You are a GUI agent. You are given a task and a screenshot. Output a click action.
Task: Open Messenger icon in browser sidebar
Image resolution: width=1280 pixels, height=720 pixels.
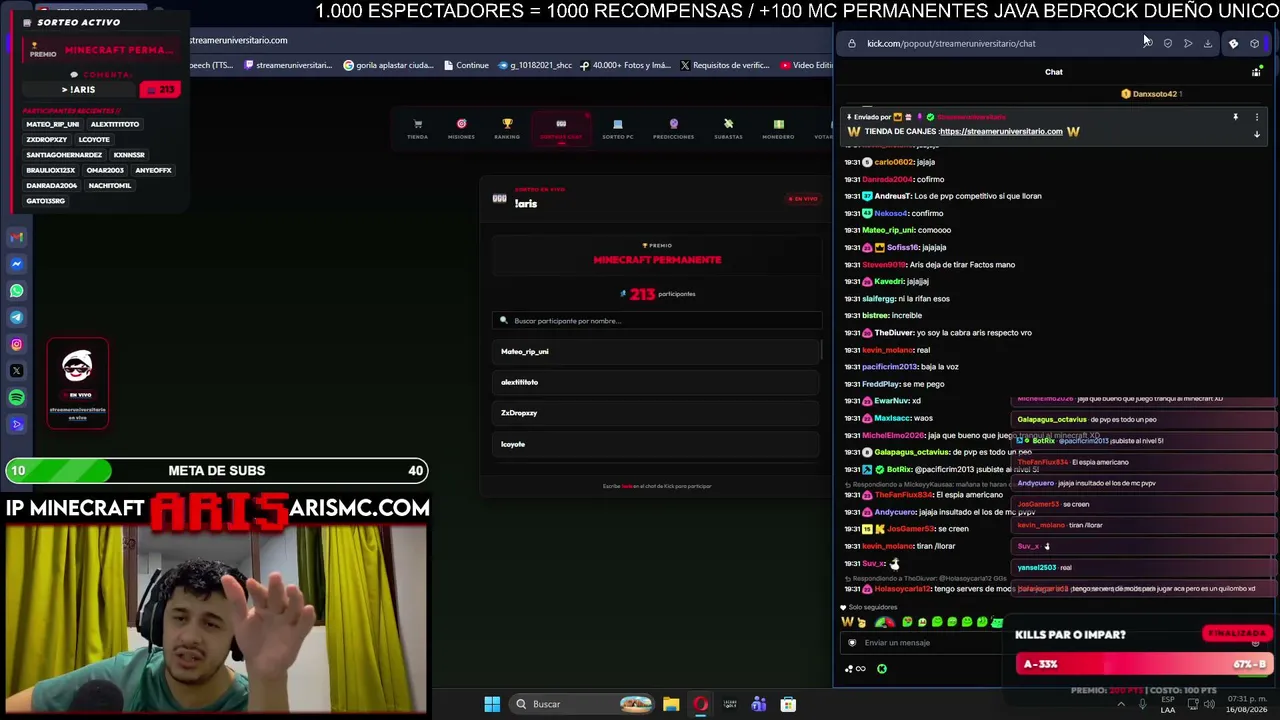click(16, 264)
